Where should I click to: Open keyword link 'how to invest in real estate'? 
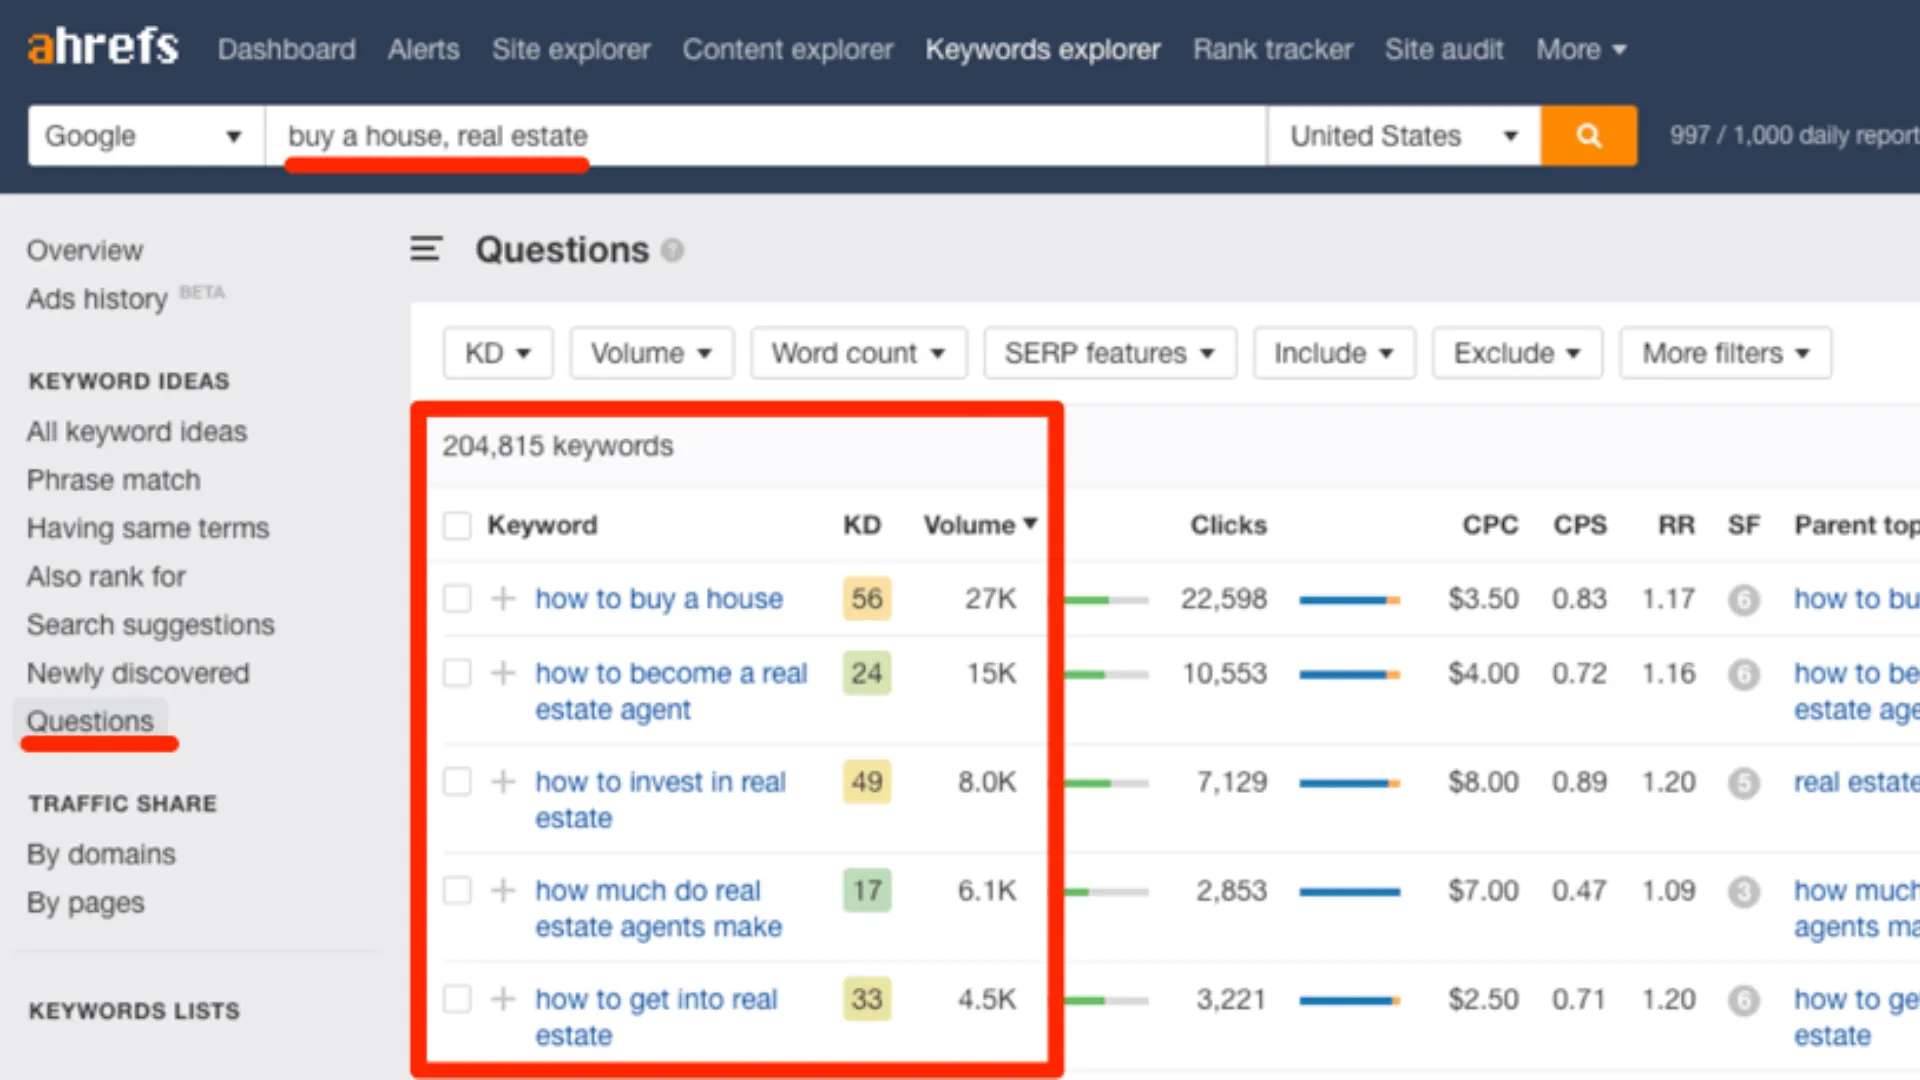(660, 799)
